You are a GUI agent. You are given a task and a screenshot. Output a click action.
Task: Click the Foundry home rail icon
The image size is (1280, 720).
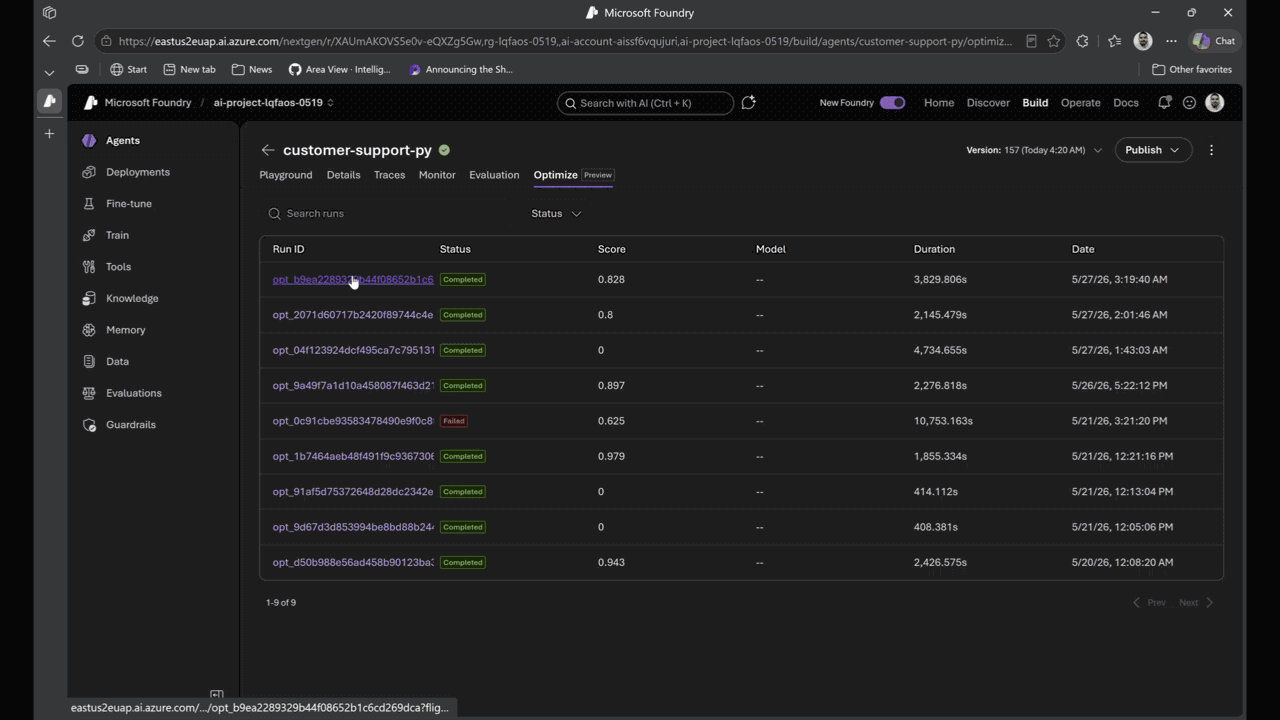click(49, 102)
